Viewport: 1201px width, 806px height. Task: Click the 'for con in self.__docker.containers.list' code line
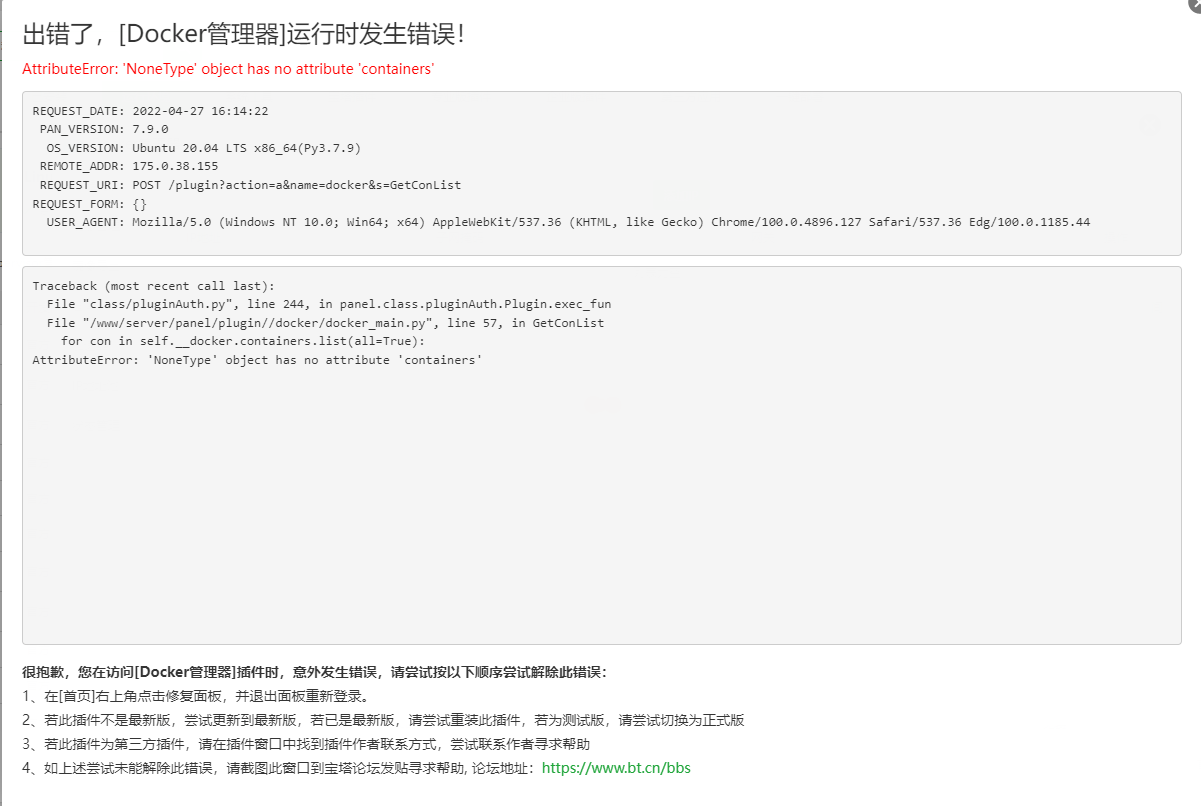coord(243,341)
